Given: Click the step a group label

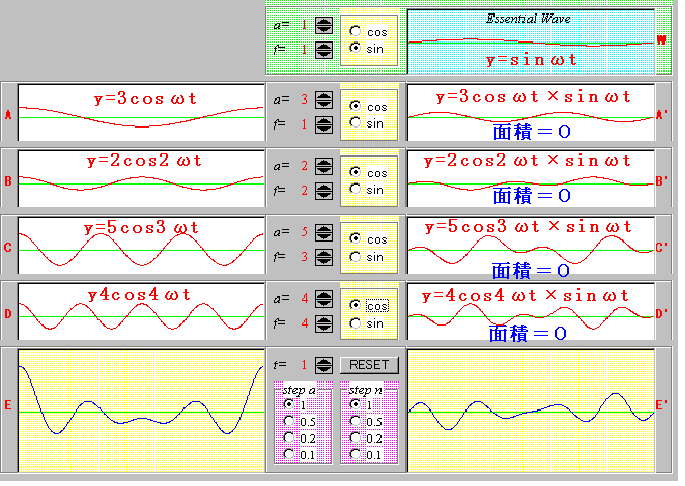Looking at the screenshot, I should pos(299,390).
